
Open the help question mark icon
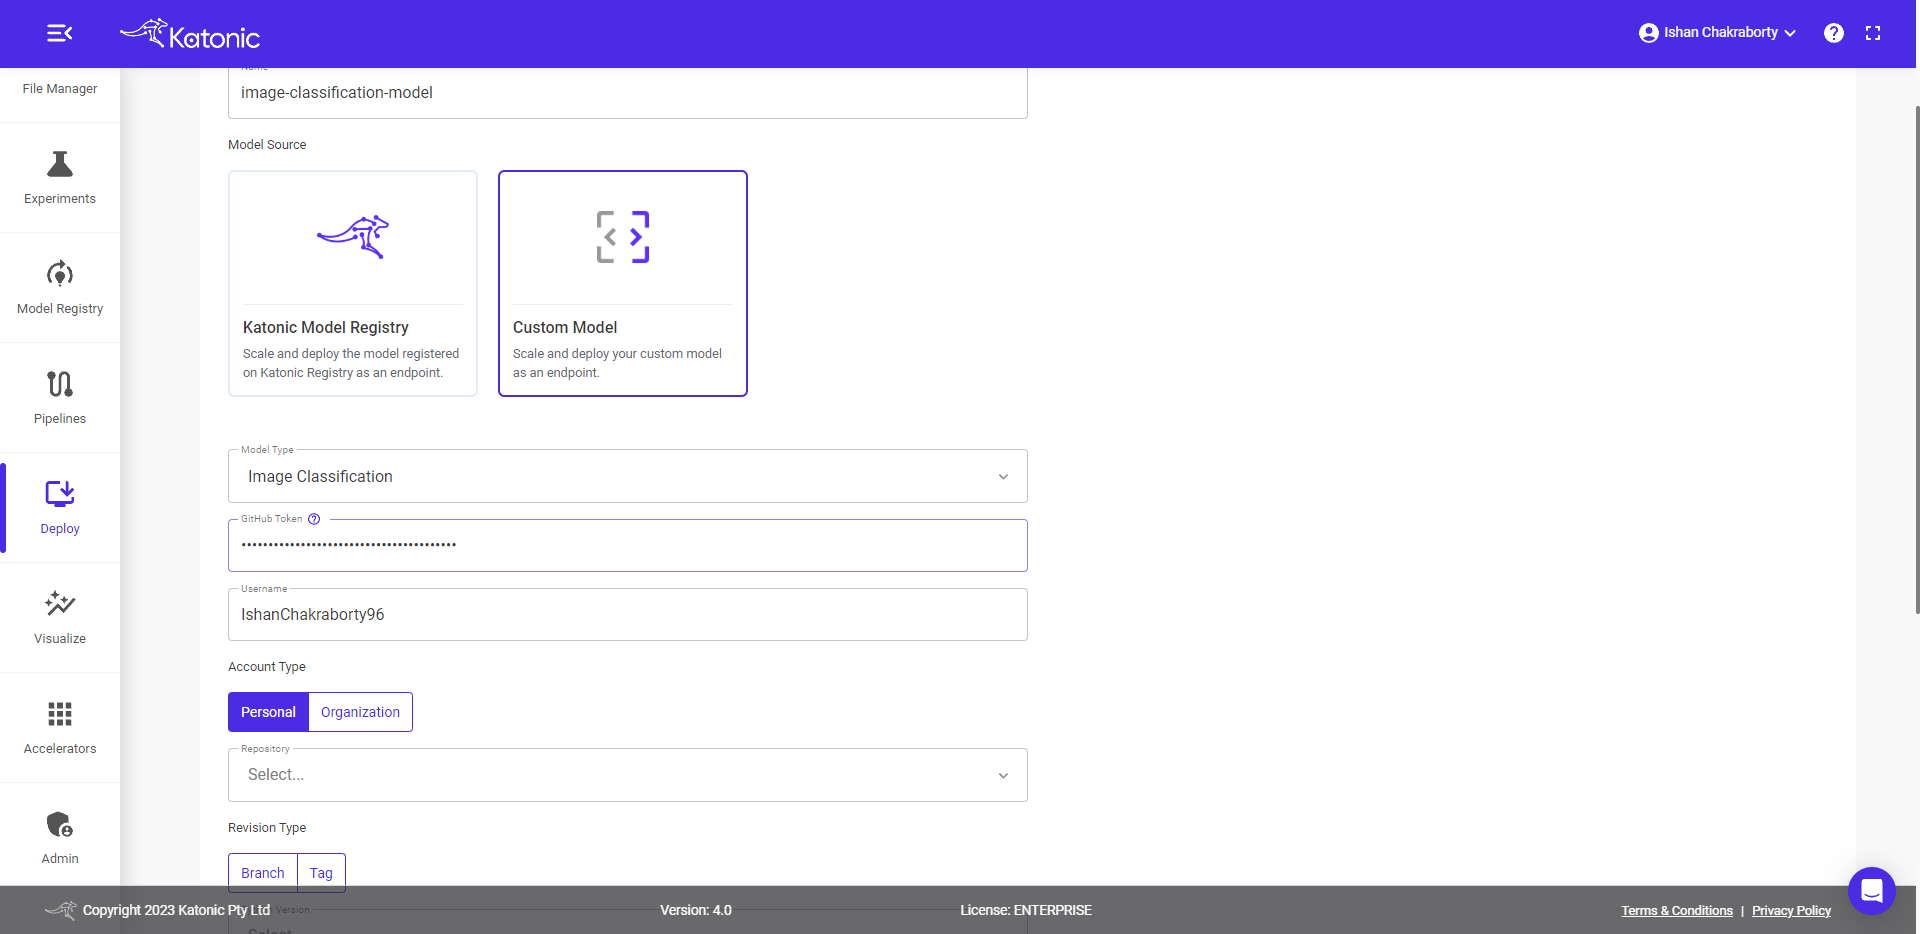pyautogui.click(x=1833, y=33)
